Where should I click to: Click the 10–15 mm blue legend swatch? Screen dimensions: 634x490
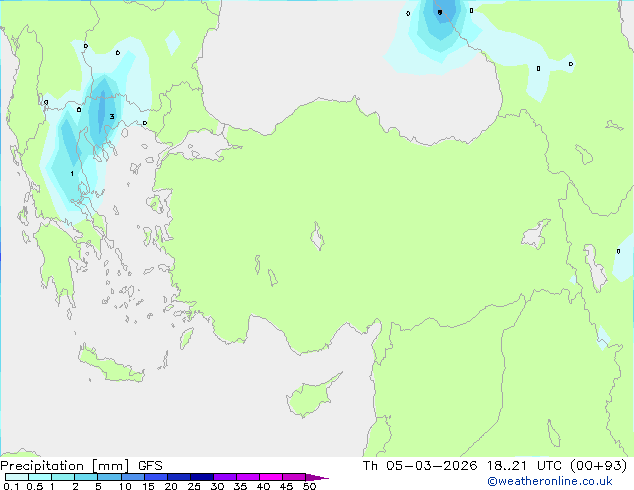132,477
